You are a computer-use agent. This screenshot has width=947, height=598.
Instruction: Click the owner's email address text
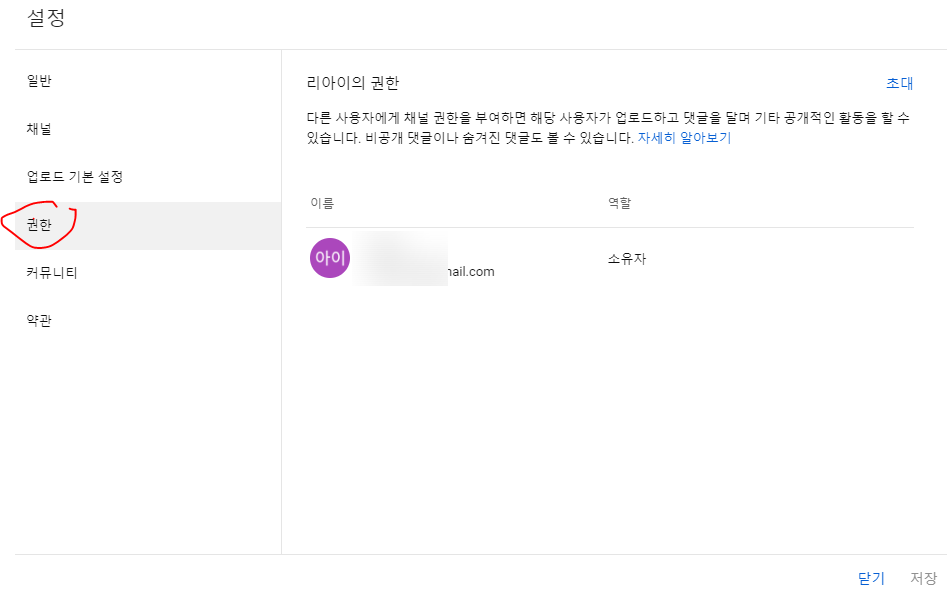[471, 272]
